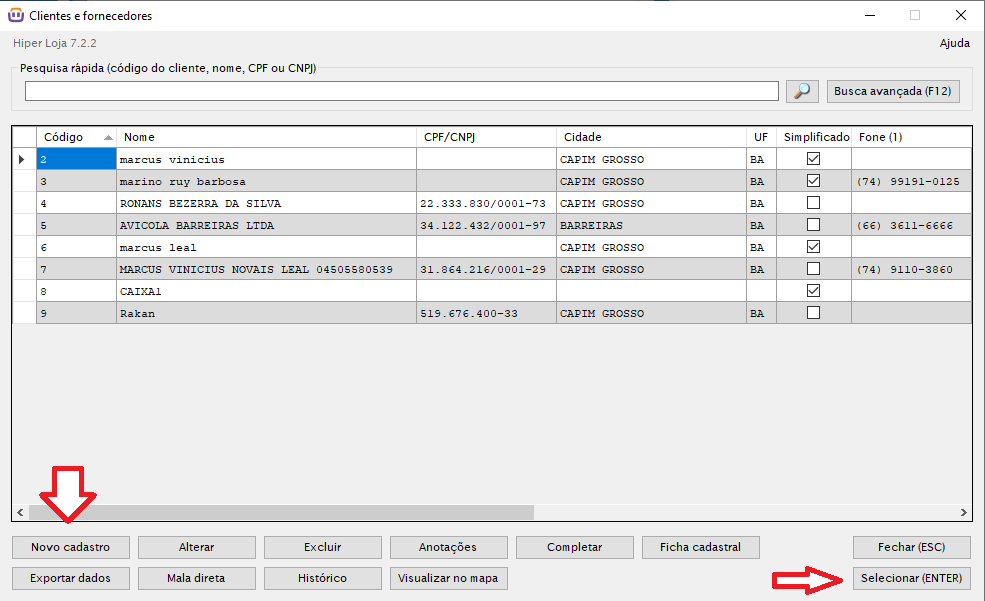Click CNPJ 22.333.830/0001-73 cell

[x=486, y=203]
